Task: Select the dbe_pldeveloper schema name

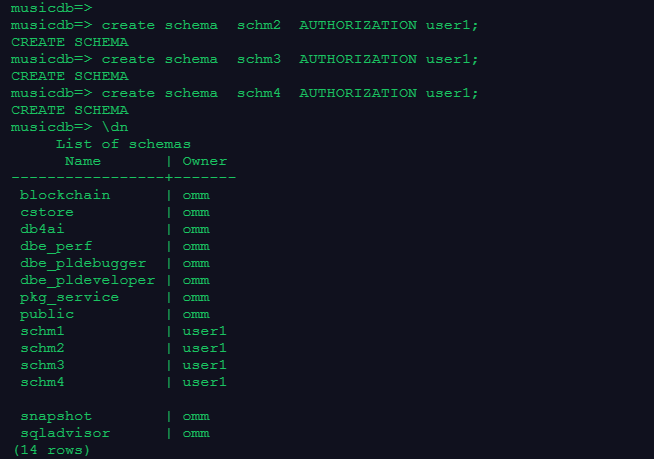Action: tap(88, 280)
